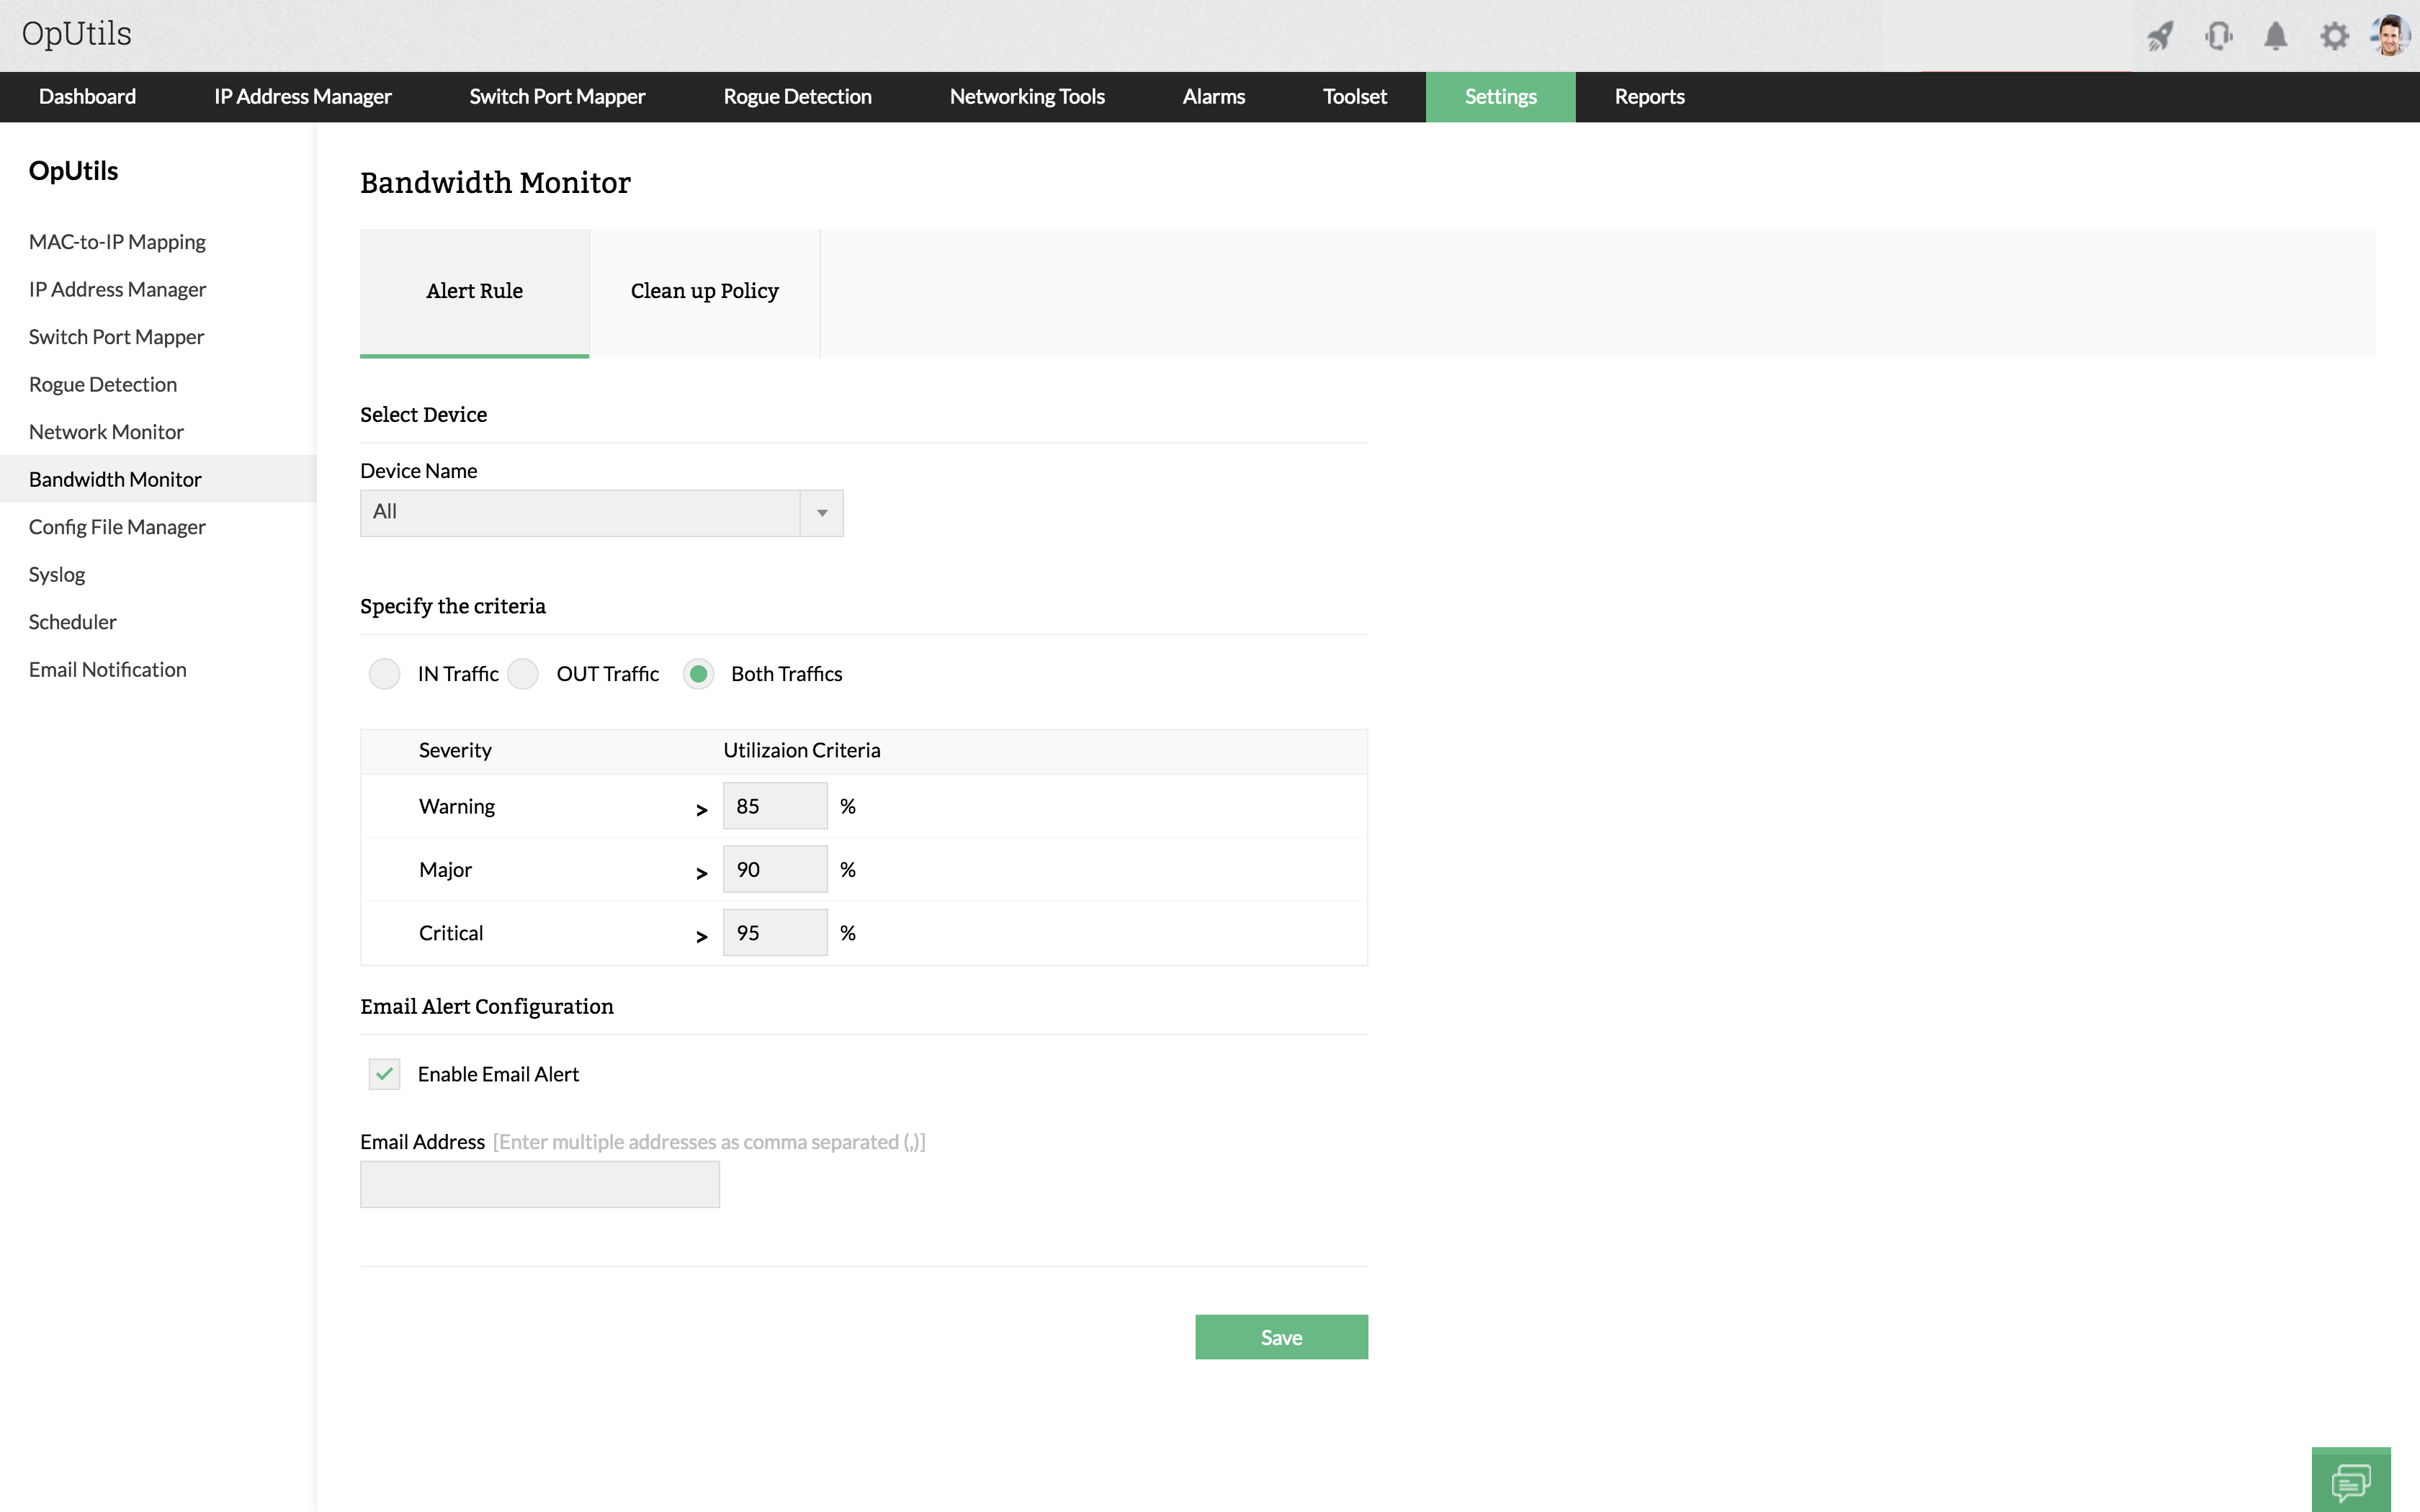Open the notifications bell icon
The image size is (2420, 1512).
pyautogui.click(x=2276, y=37)
